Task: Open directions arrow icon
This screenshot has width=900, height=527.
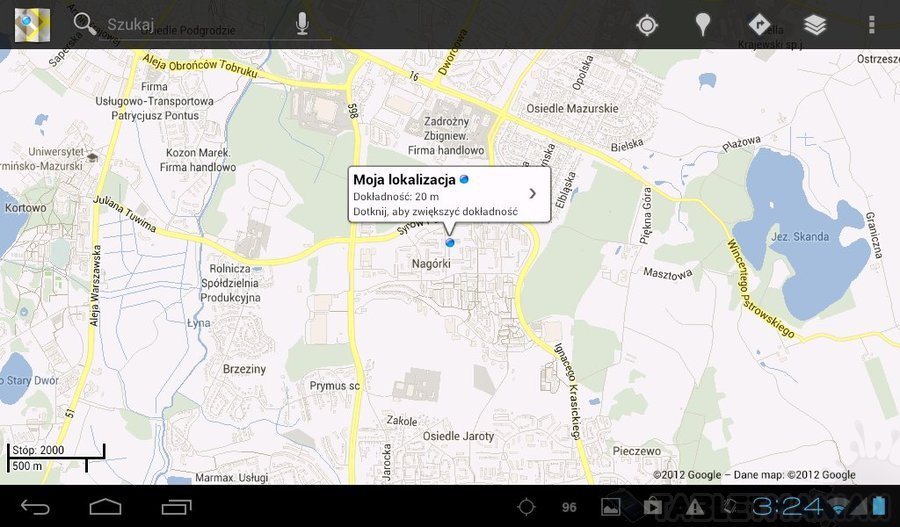Action: pos(759,25)
